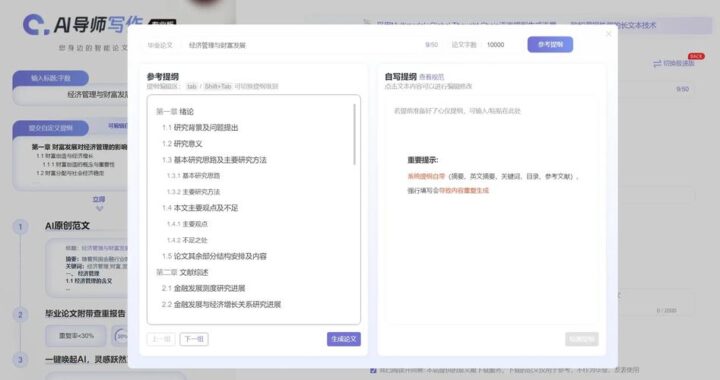Click the 提交自定义提纲 tab in background page

tap(51, 128)
